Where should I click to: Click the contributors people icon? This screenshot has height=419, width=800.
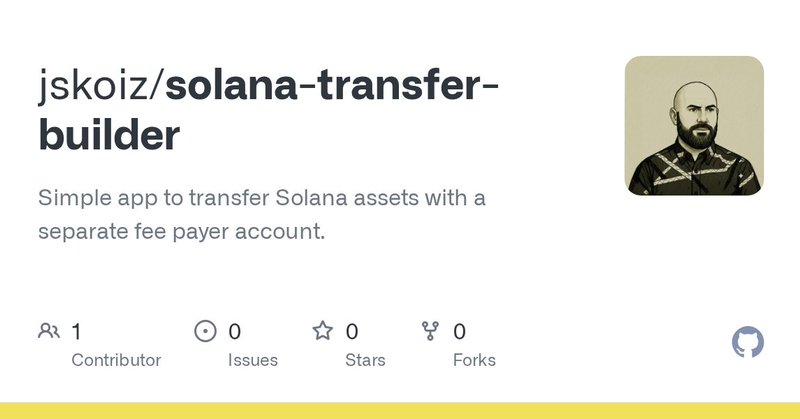[49, 331]
